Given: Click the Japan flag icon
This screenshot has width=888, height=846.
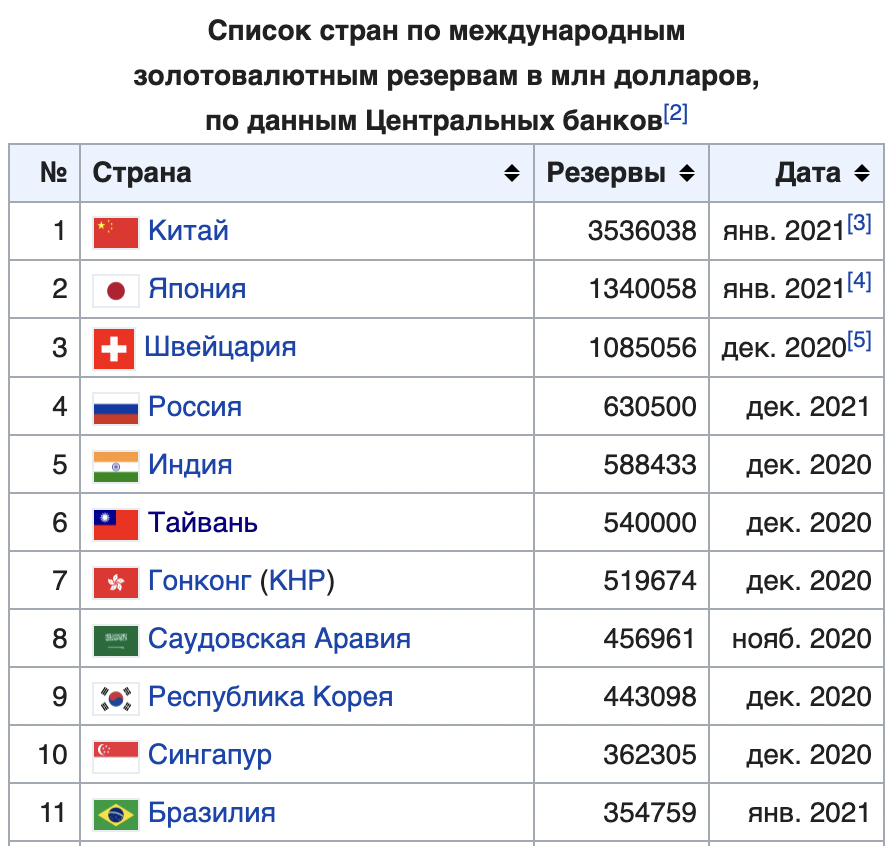Looking at the screenshot, I should pyautogui.click(x=116, y=290).
